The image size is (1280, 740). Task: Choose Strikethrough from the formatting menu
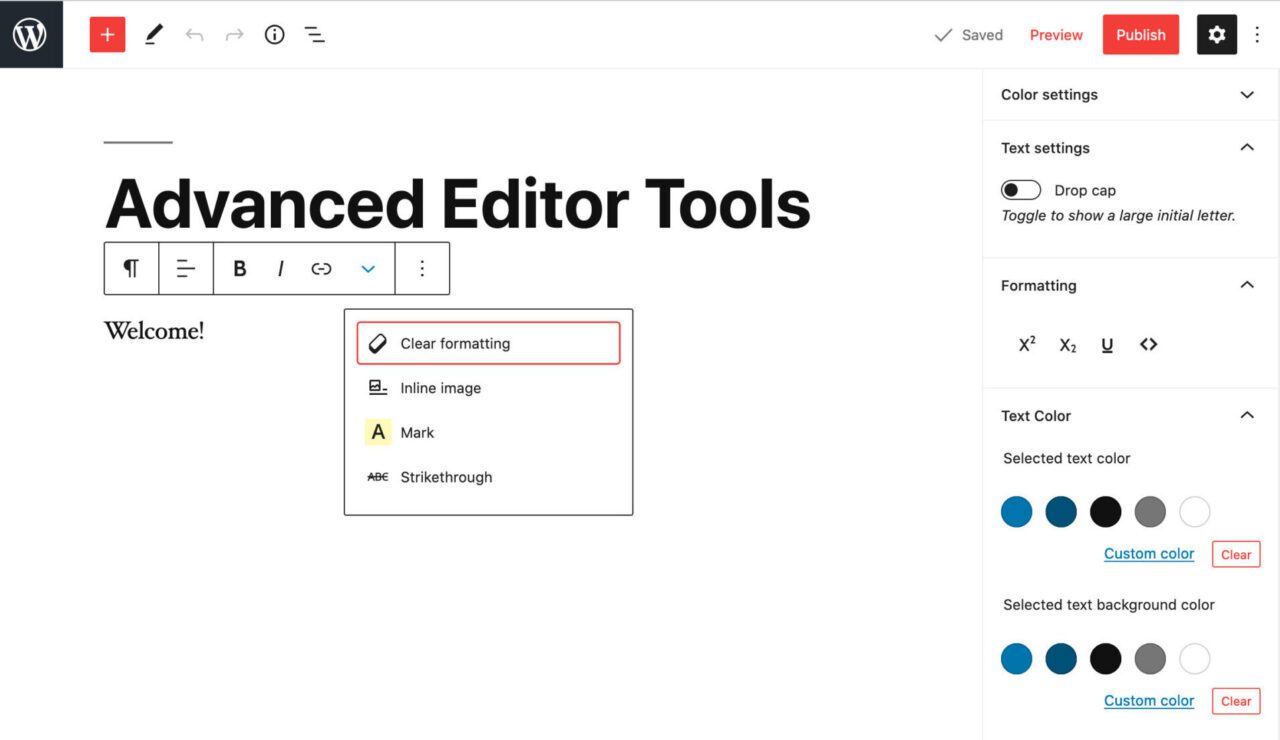point(446,477)
